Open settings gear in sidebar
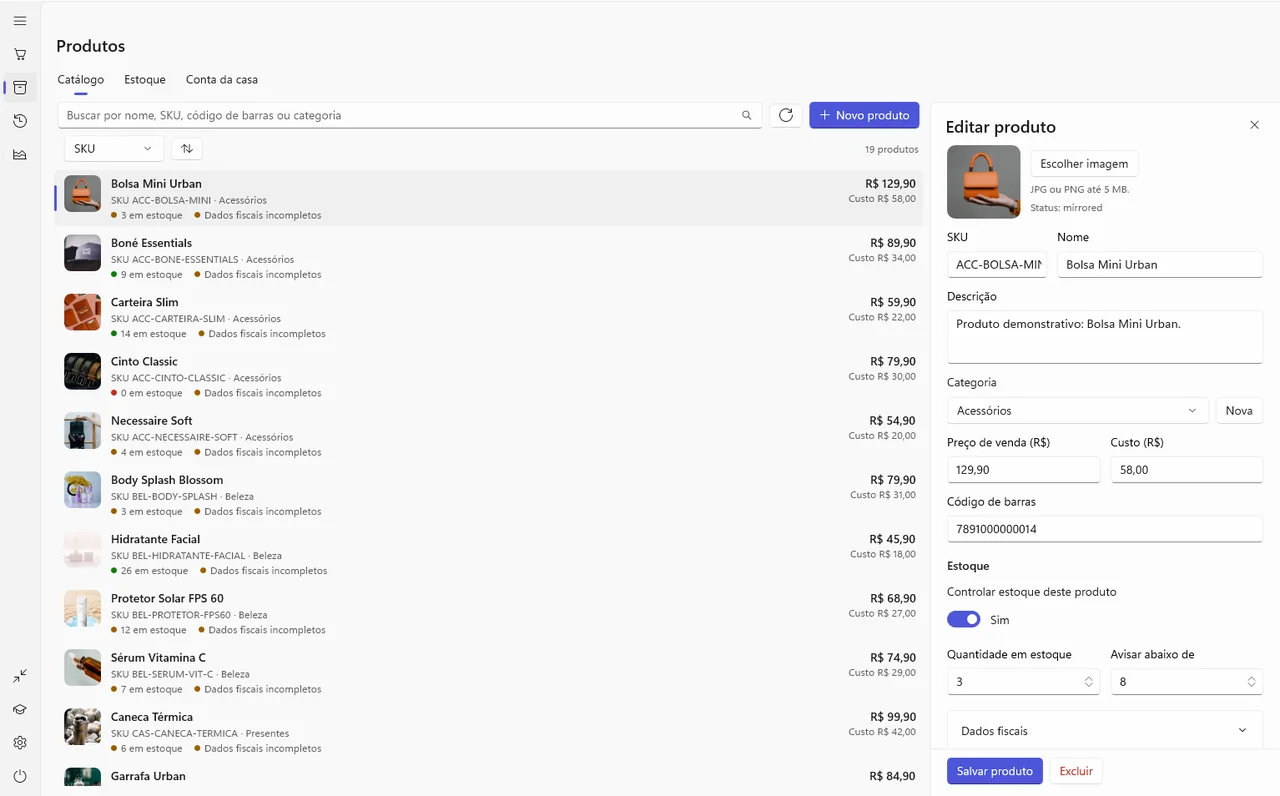Viewport: 1280px width, 796px height. coord(20,743)
